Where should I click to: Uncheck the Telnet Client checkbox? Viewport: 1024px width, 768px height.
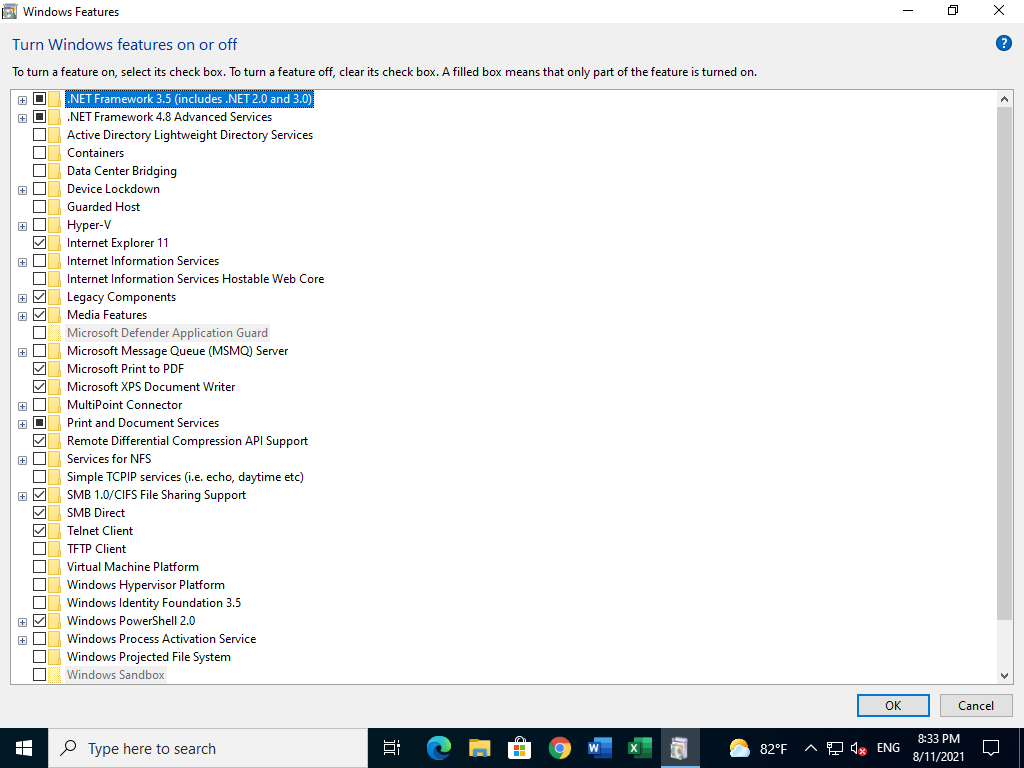(x=39, y=530)
